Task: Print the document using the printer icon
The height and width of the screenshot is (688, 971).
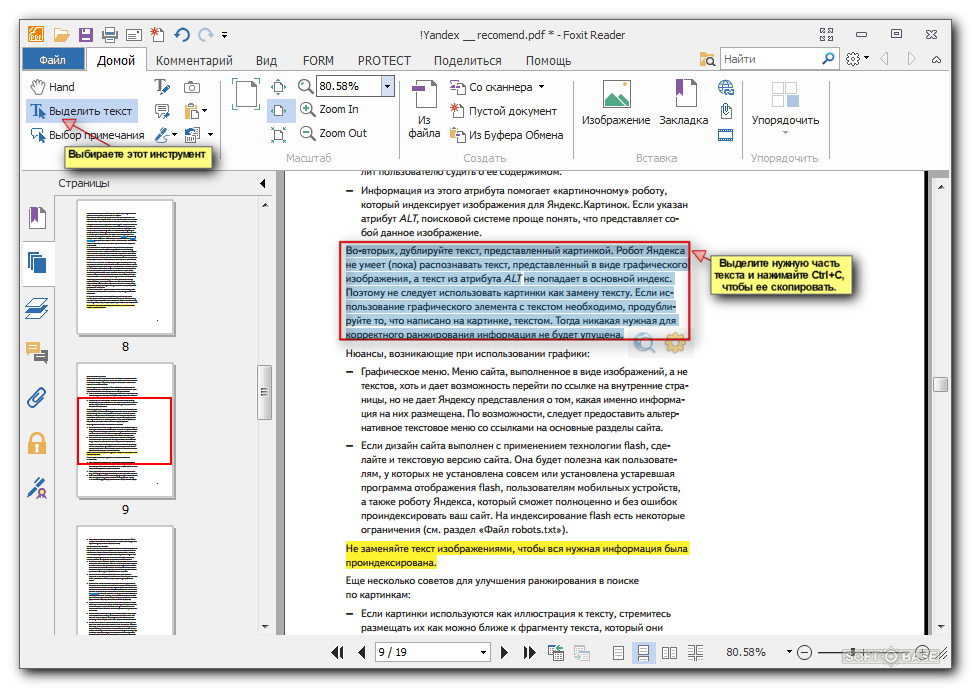Action: coord(110,35)
